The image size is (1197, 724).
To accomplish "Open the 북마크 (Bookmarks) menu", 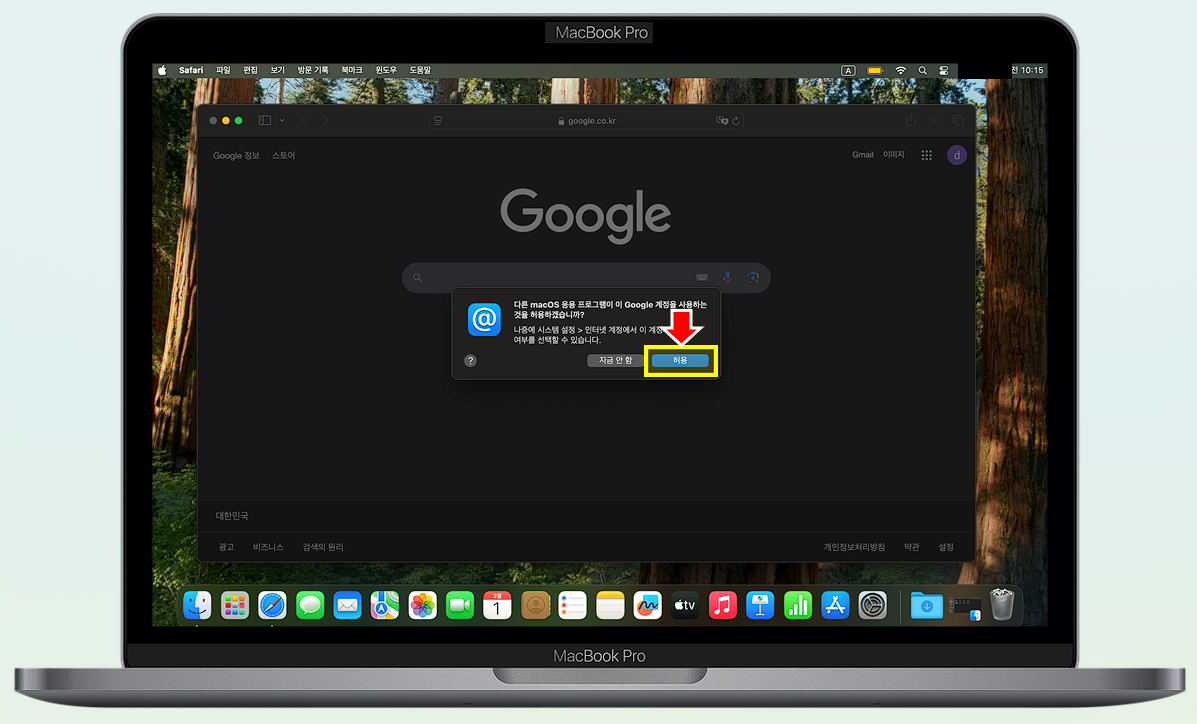I will click(352, 70).
